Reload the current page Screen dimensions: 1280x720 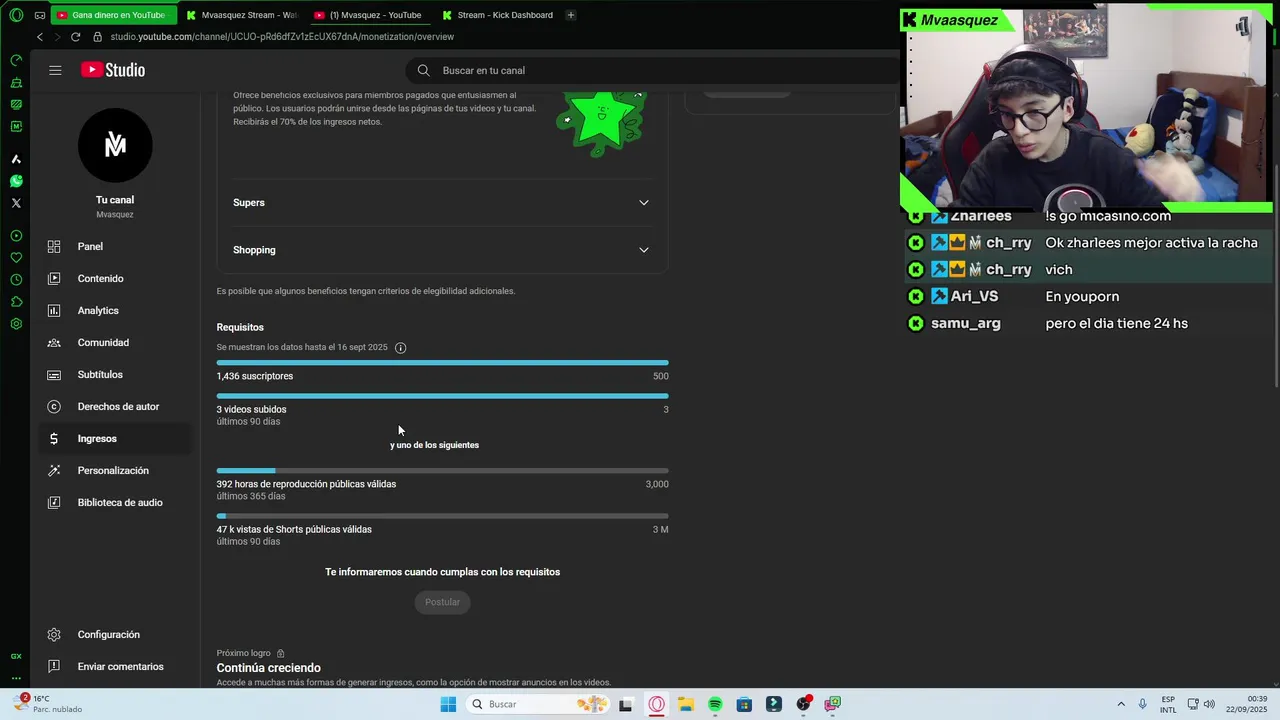tap(75, 37)
